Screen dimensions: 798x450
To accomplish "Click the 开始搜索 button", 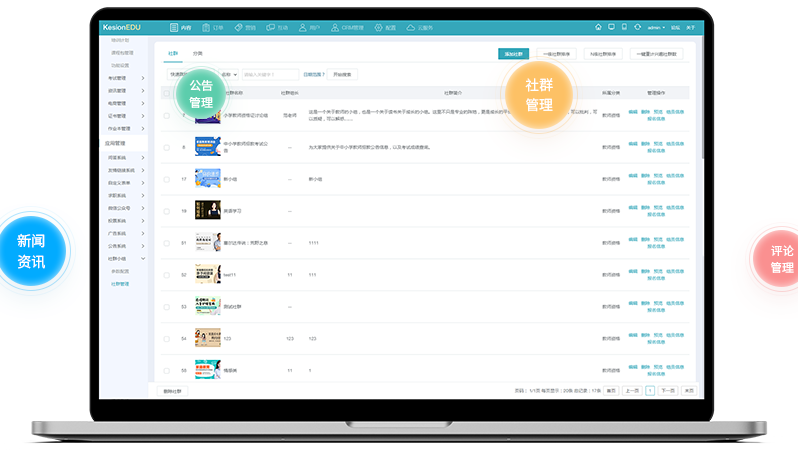I will point(342,74).
